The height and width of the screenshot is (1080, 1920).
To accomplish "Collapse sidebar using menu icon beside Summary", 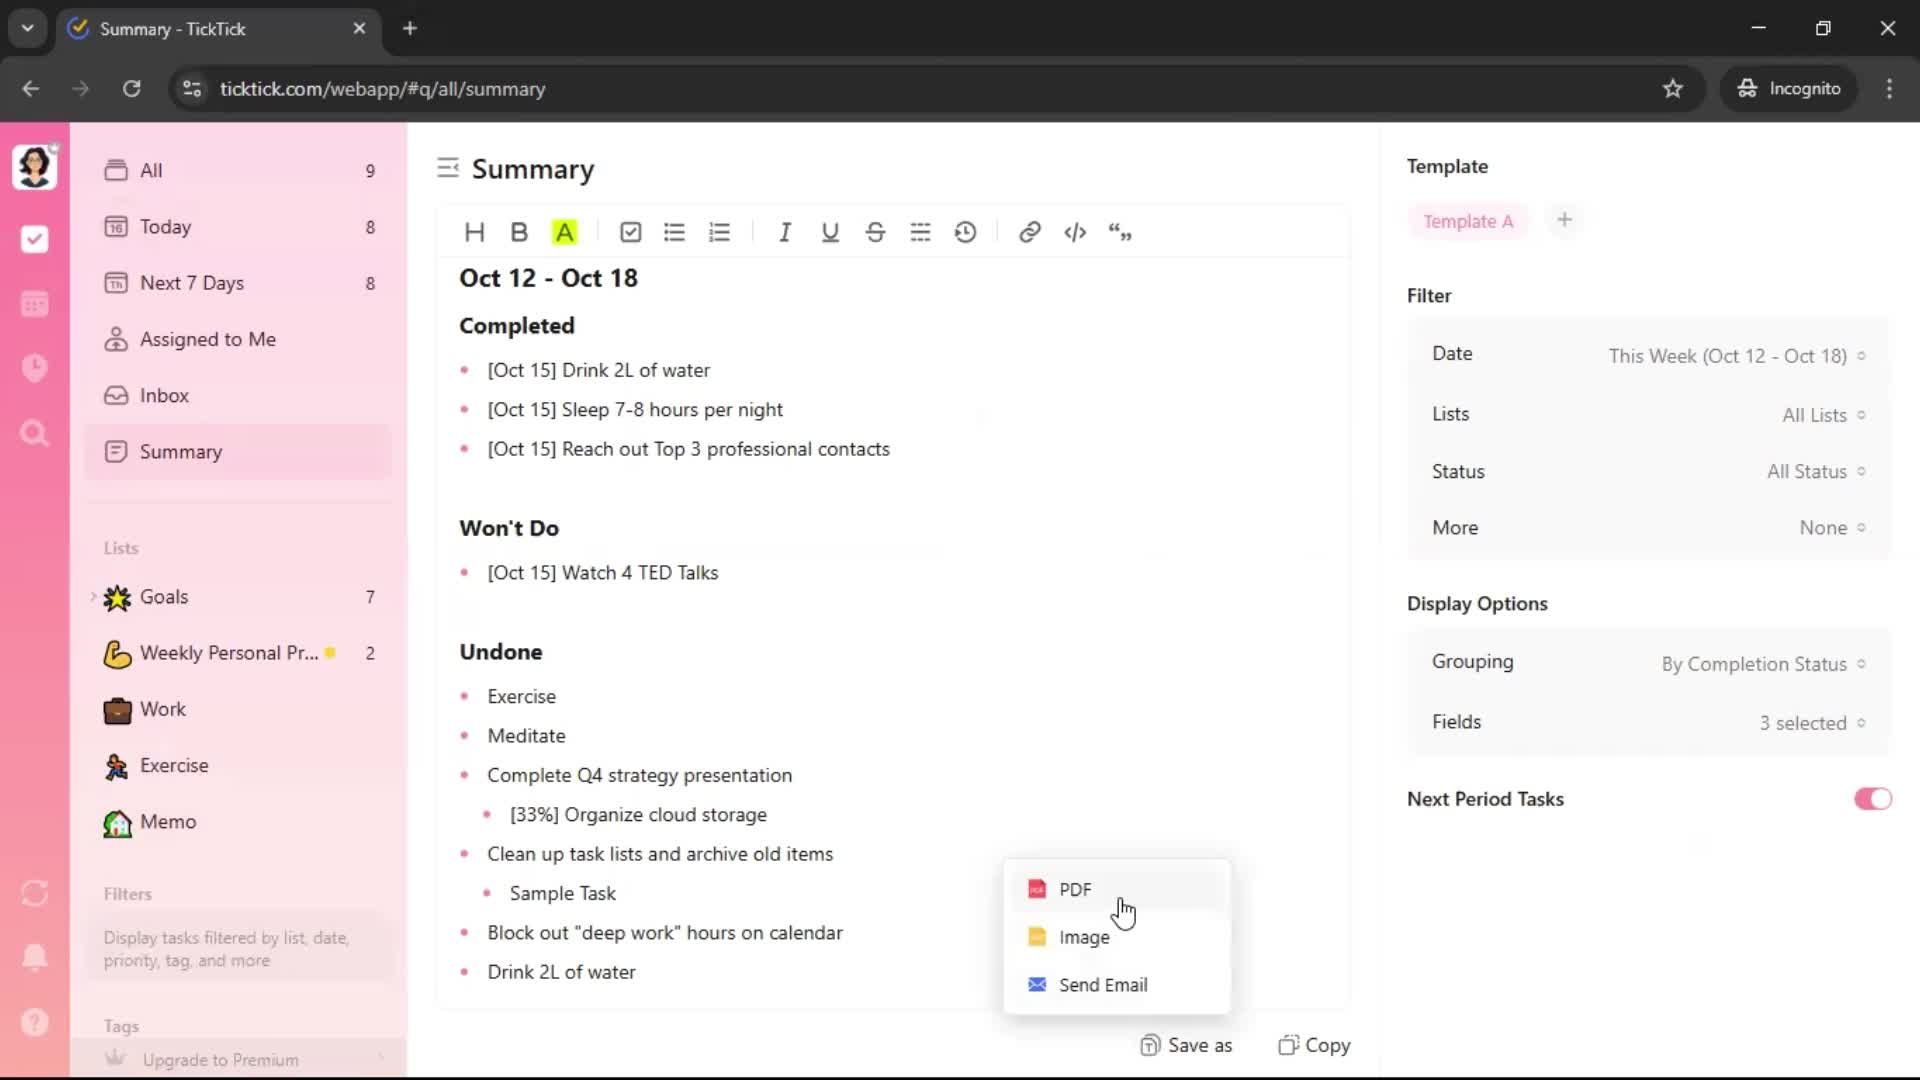I will [448, 168].
